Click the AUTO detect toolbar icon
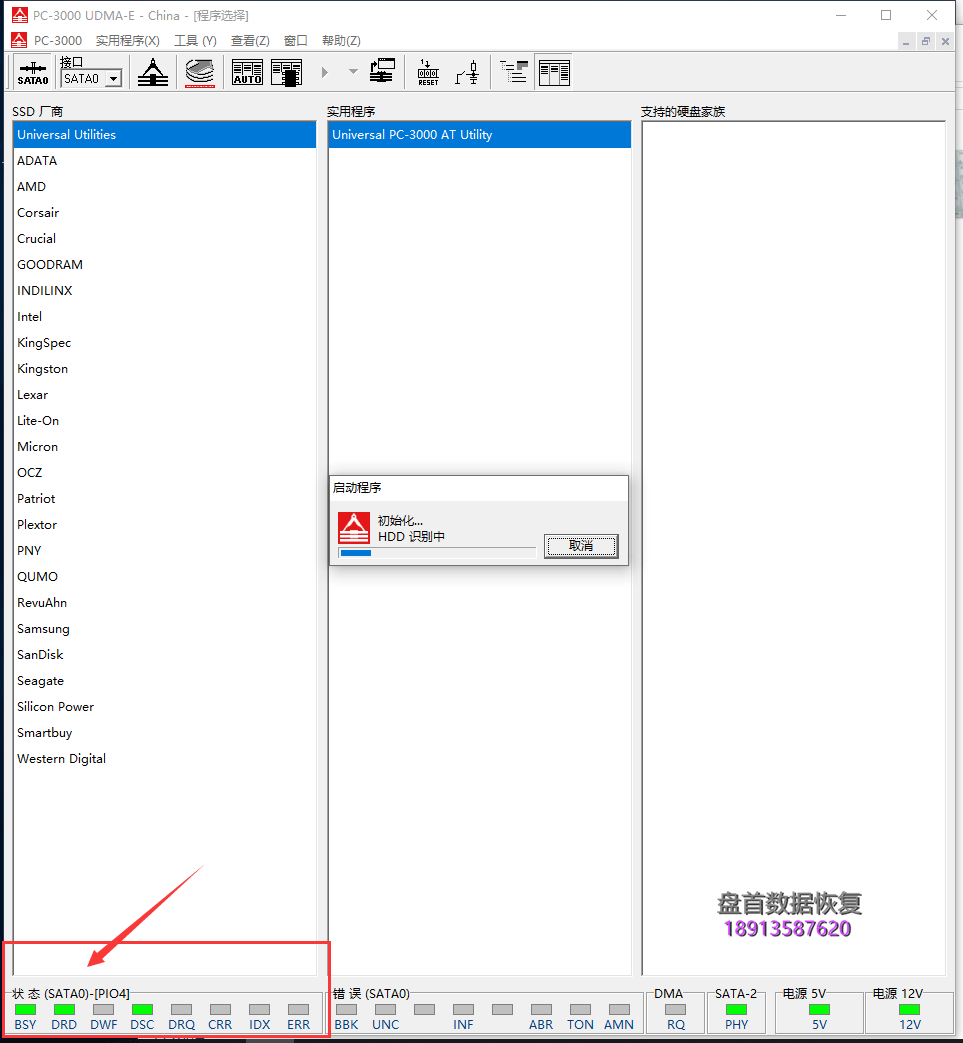This screenshot has width=963, height=1043. (247, 73)
